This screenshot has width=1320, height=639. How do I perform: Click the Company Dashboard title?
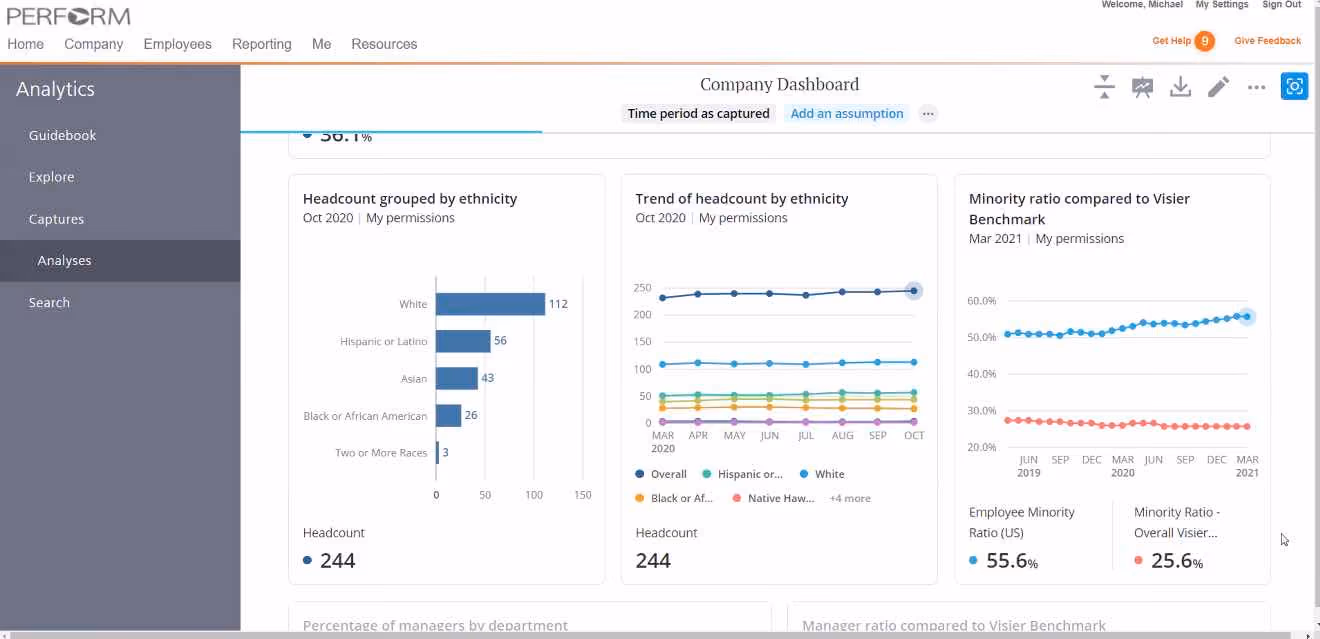[x=779, y=84]
